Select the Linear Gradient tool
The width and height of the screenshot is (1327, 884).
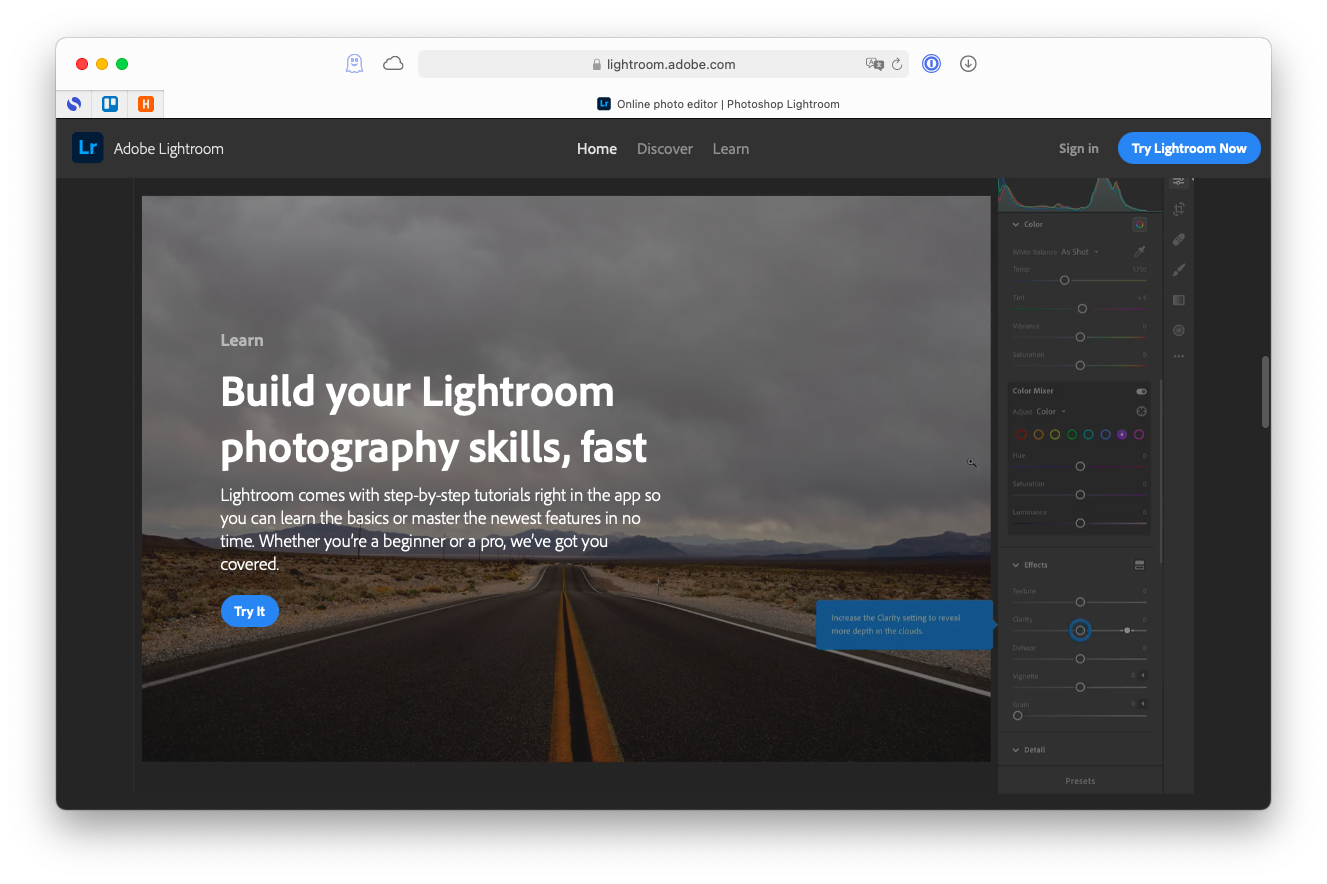[x=1178, y=299]
